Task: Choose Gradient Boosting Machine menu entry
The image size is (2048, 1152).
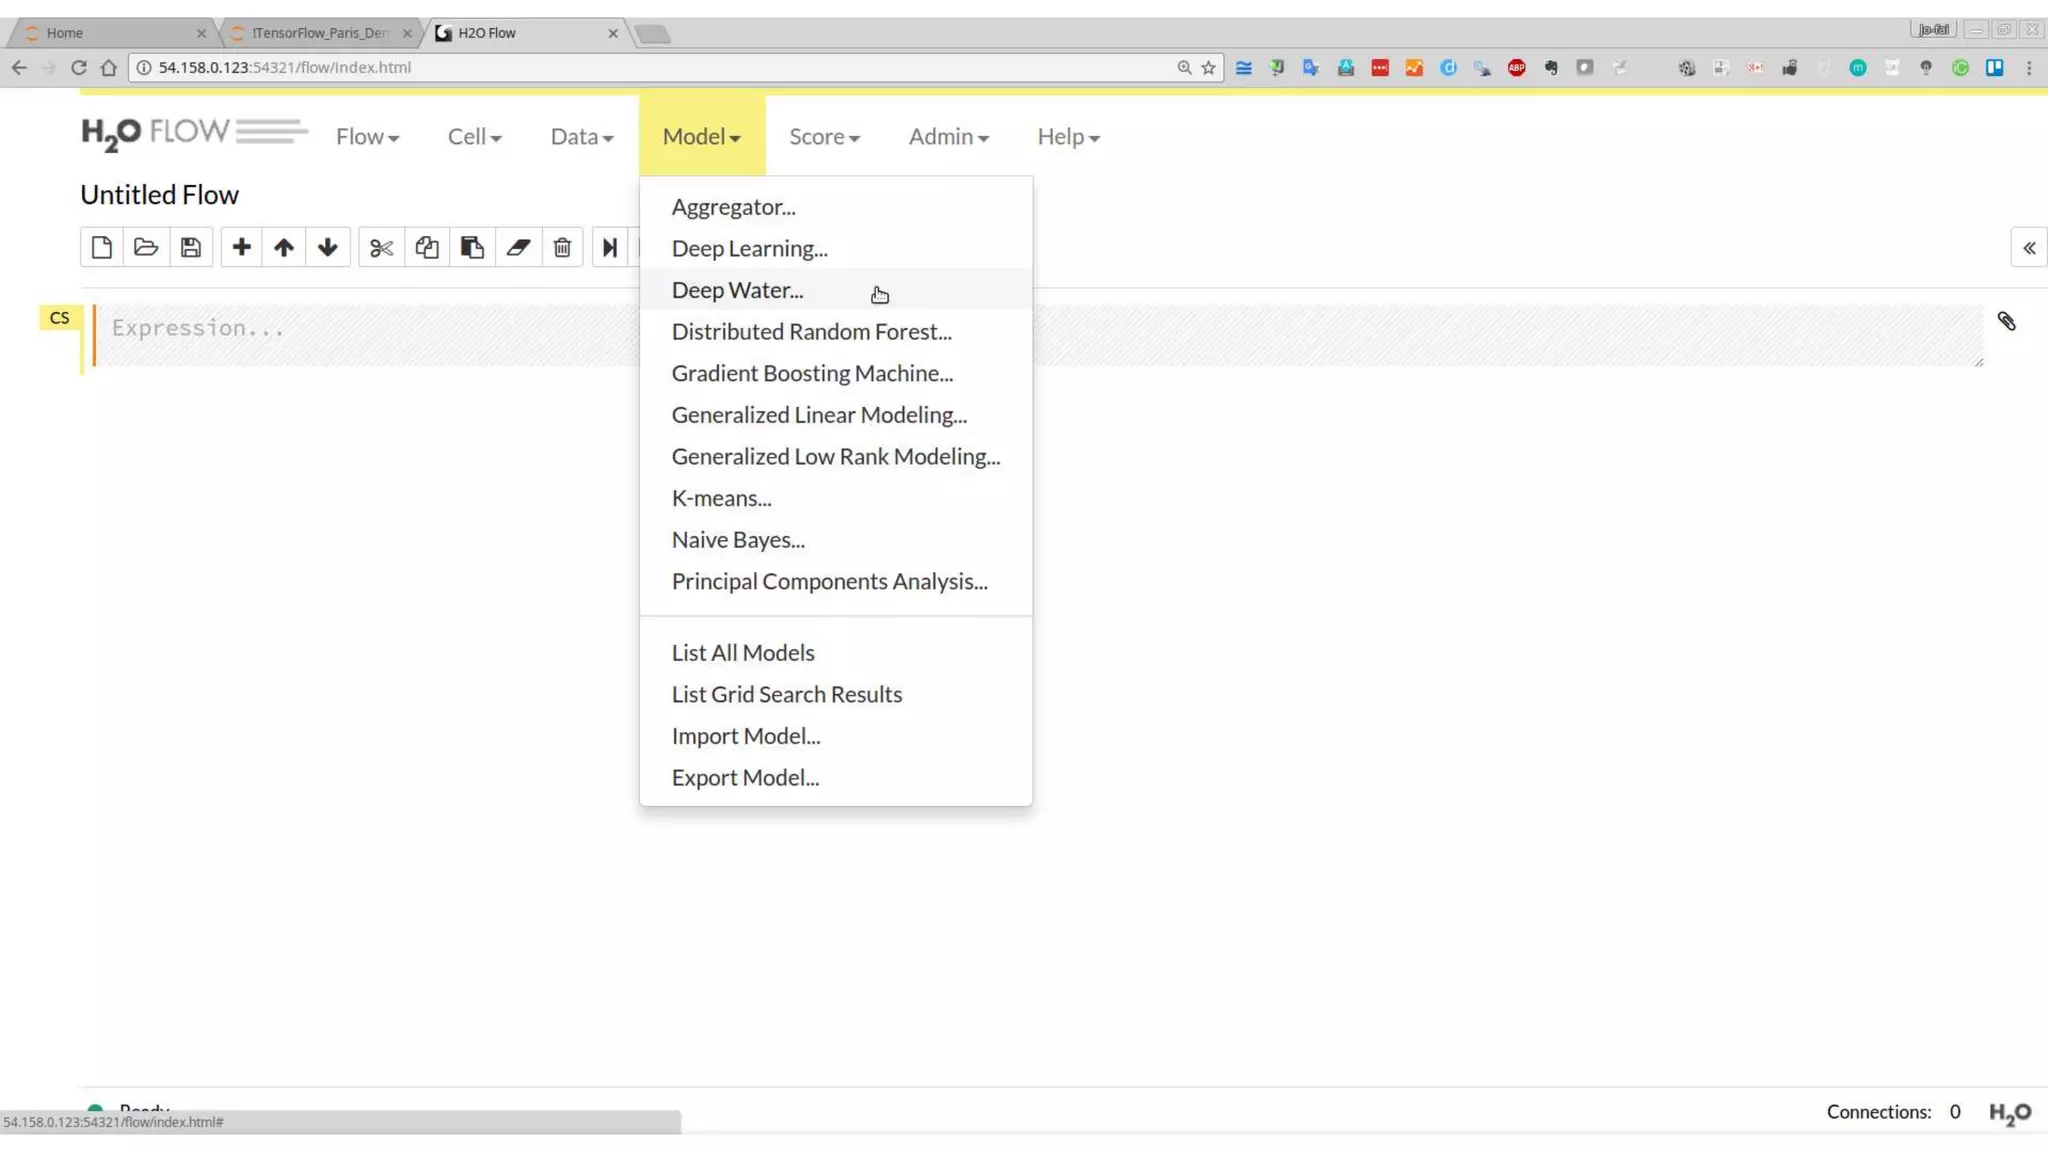Action: point(812,373)
